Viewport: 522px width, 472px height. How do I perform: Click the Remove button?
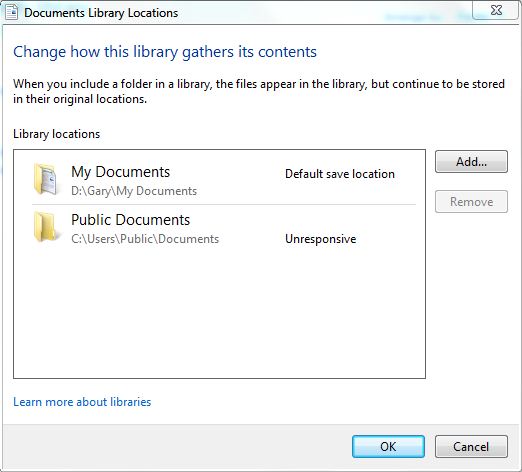(x=471, y=202)
